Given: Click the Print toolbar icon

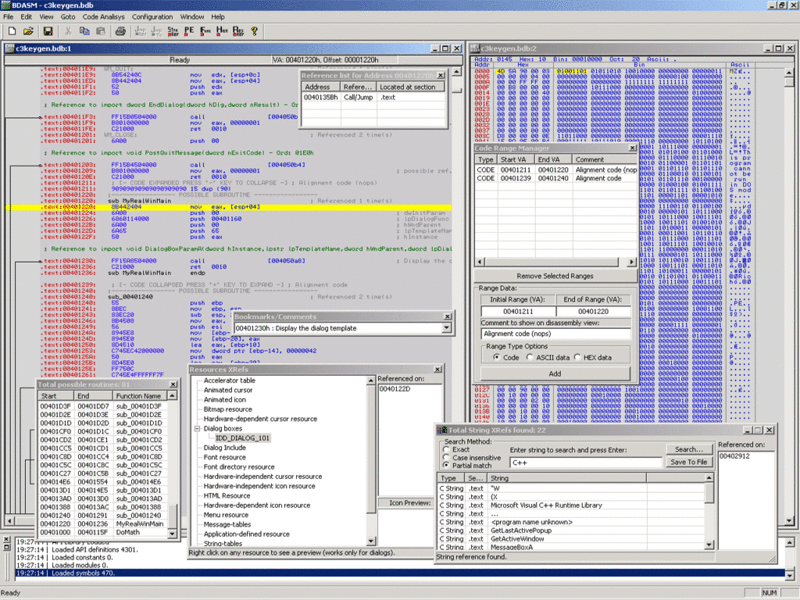Looking at the screenshot, I should coord(120,31).
